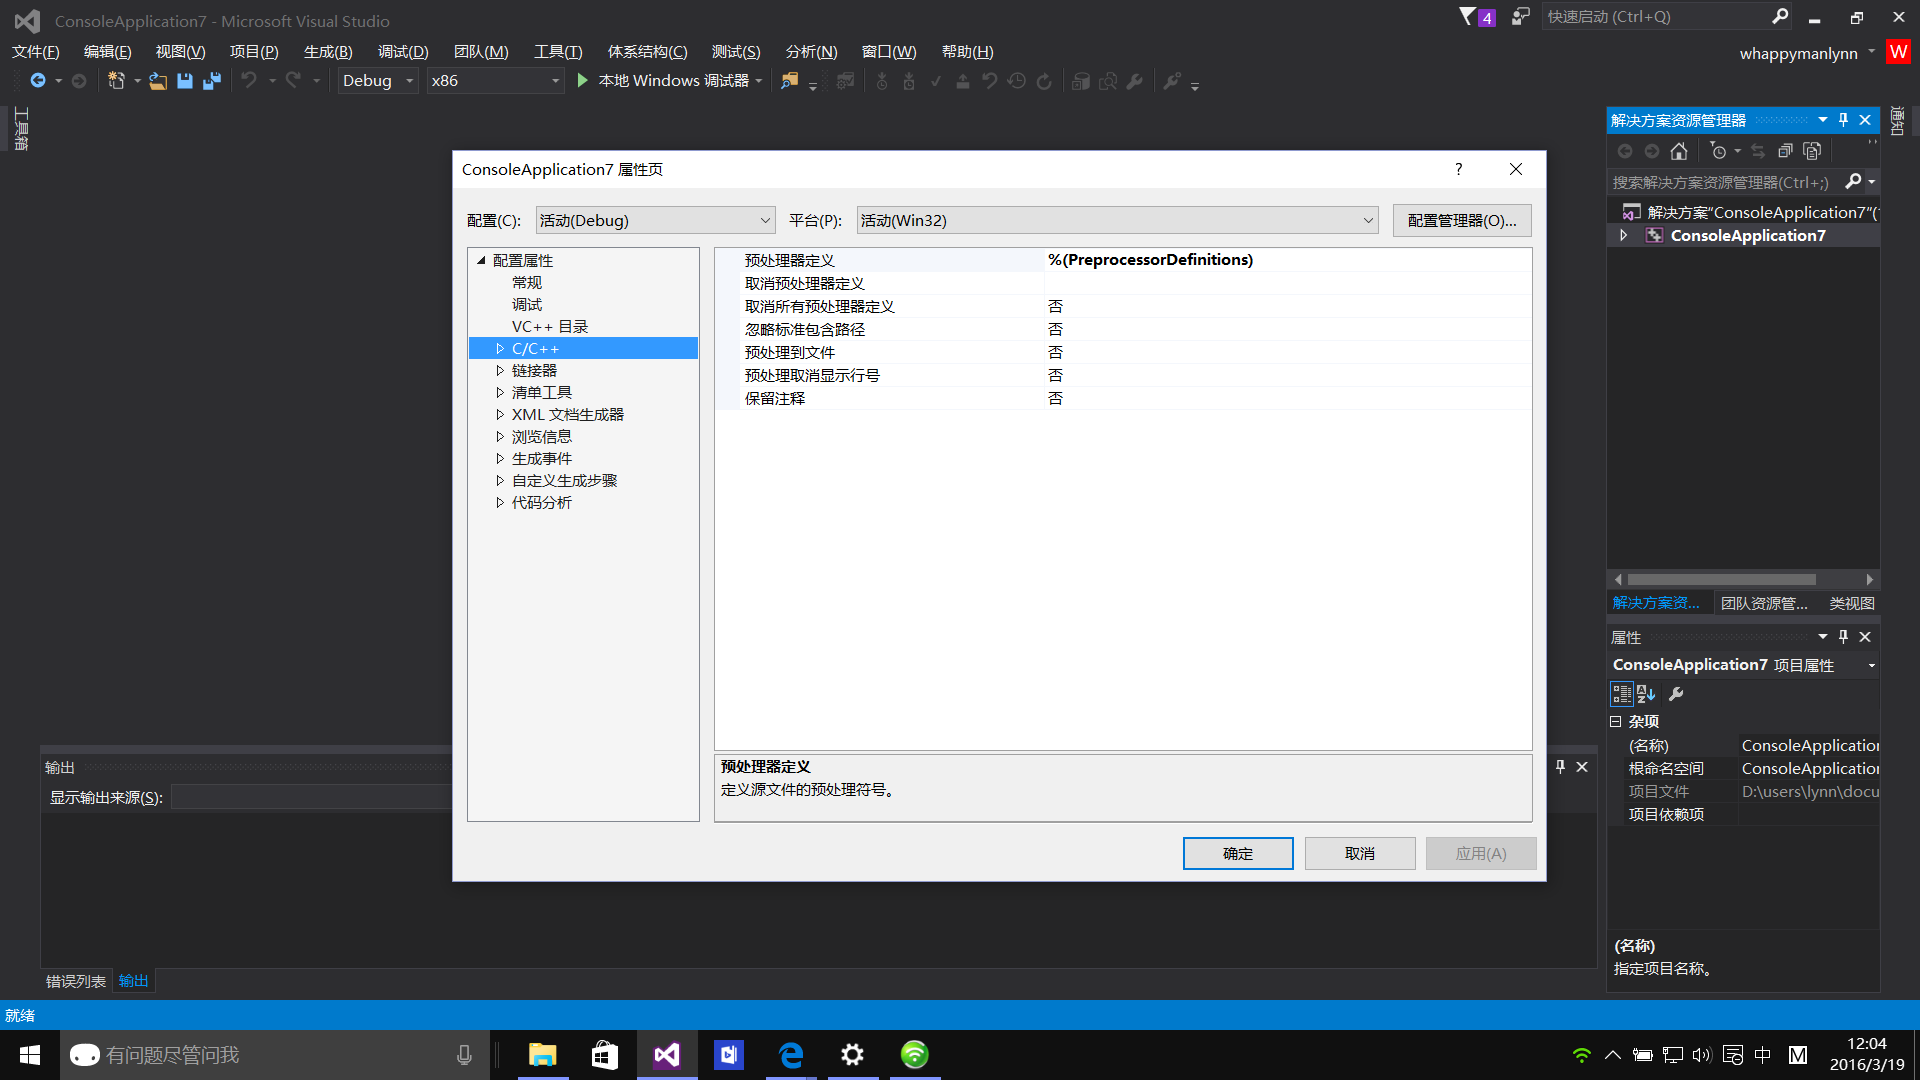Switch to the 类视图 tab
This screenshot has height=1080, width=1920.
(x=1852, y=603)
